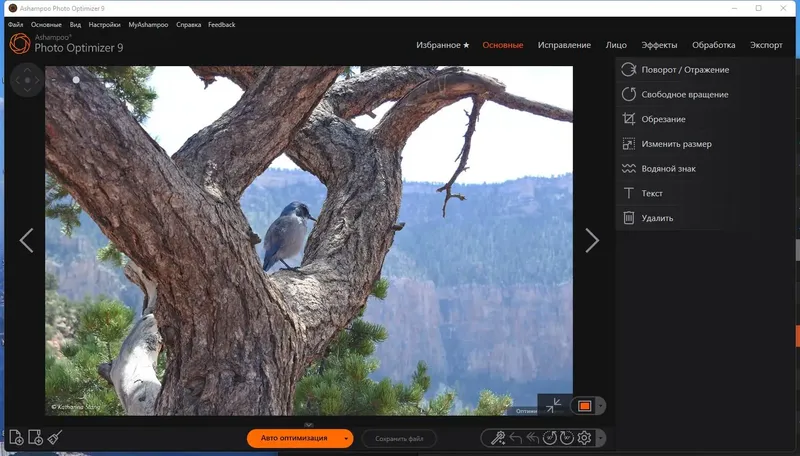Click the single undo arrow
Image resolution: width=800 pixels, height=456 pixels.
[x=515, y=438]
